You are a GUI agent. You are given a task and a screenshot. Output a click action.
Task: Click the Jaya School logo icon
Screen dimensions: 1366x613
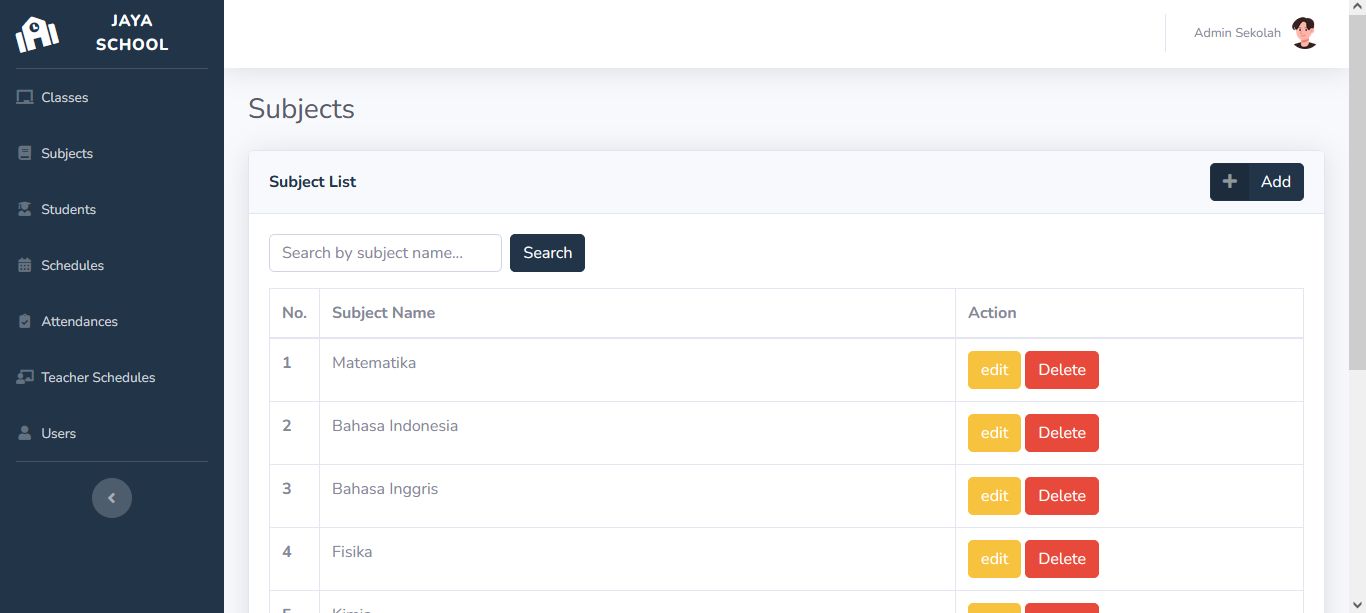(37, 34)
